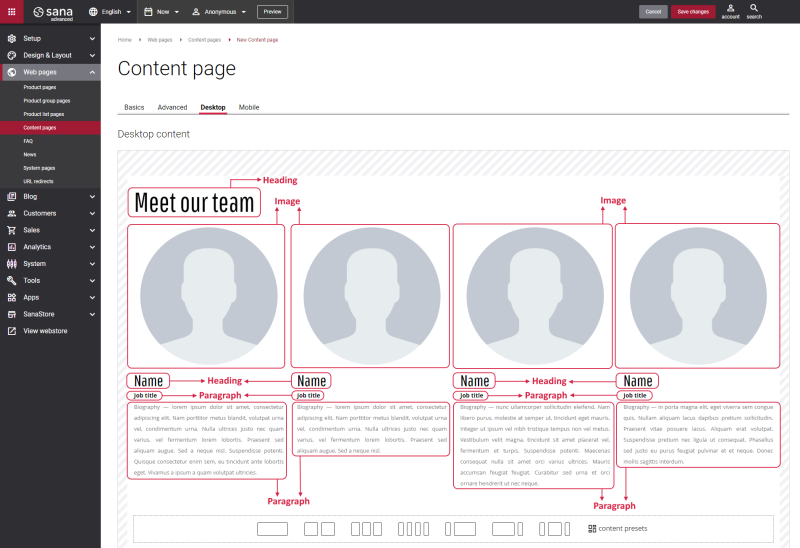Click View webstore in sidebar
The height and width of the screenshot is (548, 800).
(45, 330)
